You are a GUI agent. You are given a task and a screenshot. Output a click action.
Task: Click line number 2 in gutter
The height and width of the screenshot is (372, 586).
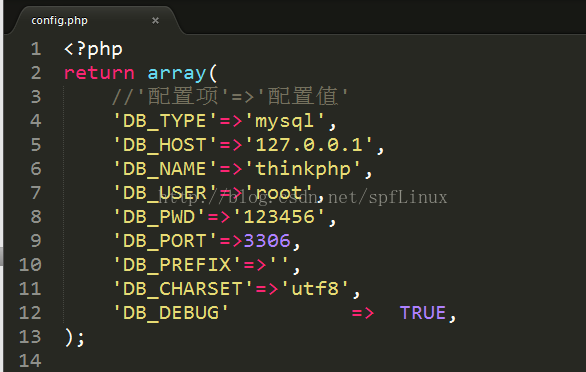tap(36, 73)
